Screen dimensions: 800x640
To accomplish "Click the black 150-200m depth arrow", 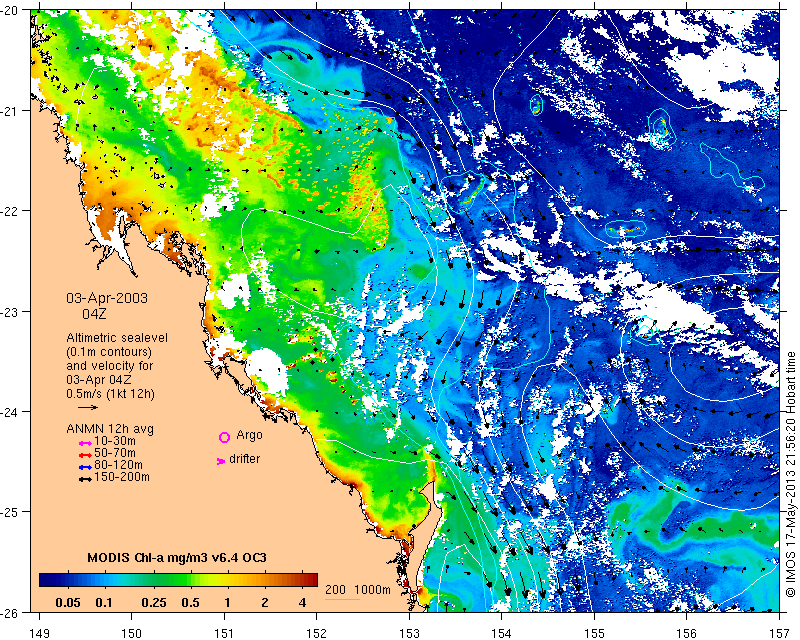I will coord(85,479).
